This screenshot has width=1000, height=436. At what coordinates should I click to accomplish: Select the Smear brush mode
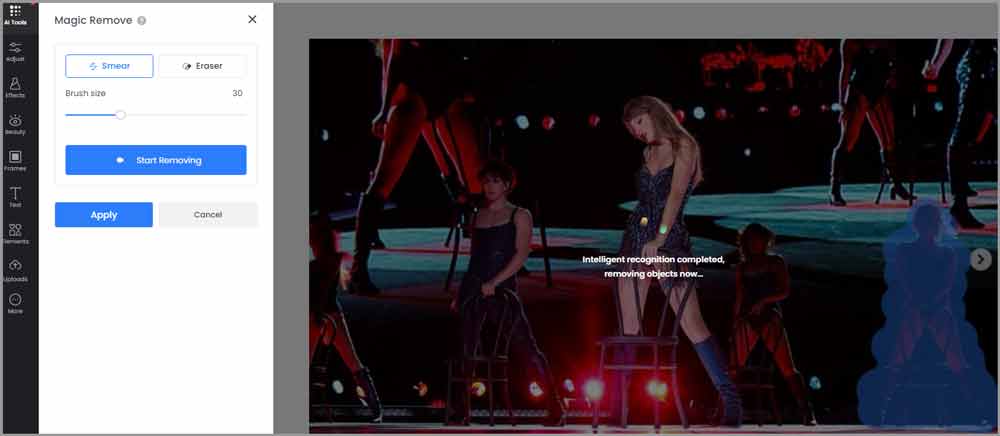tap(109, 66)
